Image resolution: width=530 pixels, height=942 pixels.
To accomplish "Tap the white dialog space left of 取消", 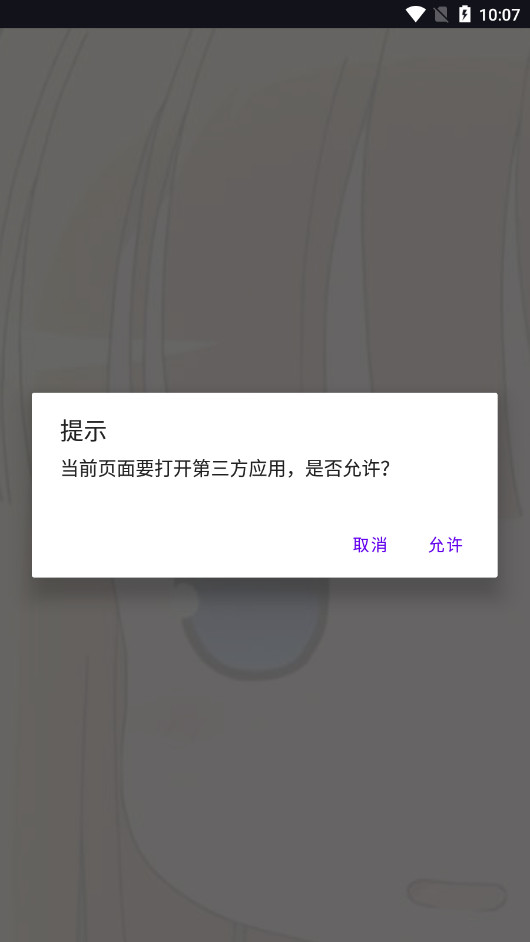I will click(x=186, y=545).
